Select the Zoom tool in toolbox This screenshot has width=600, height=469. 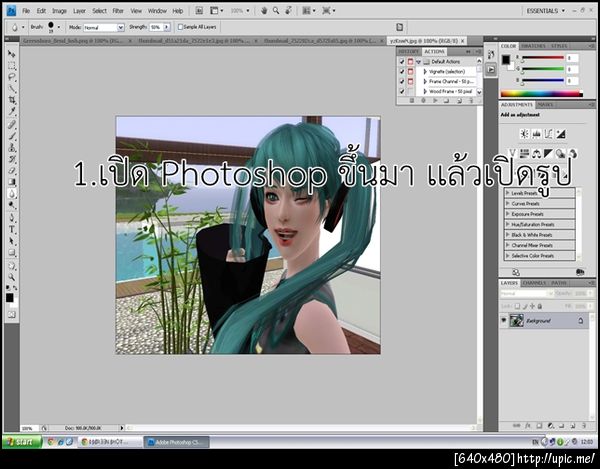click(11, 277)
